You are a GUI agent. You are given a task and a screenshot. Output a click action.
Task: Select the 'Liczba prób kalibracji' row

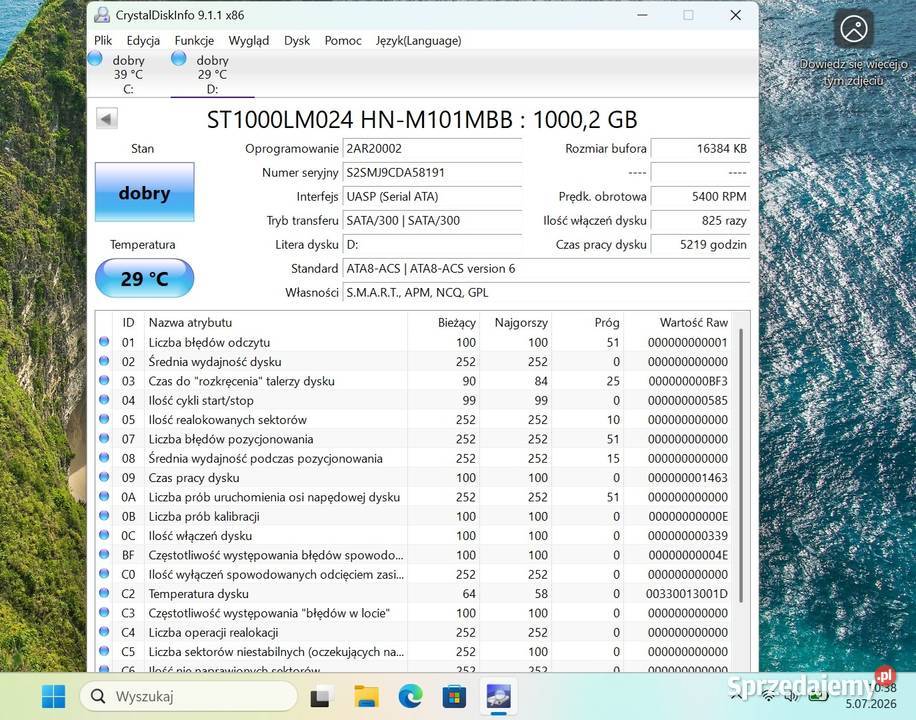point(414,516)
